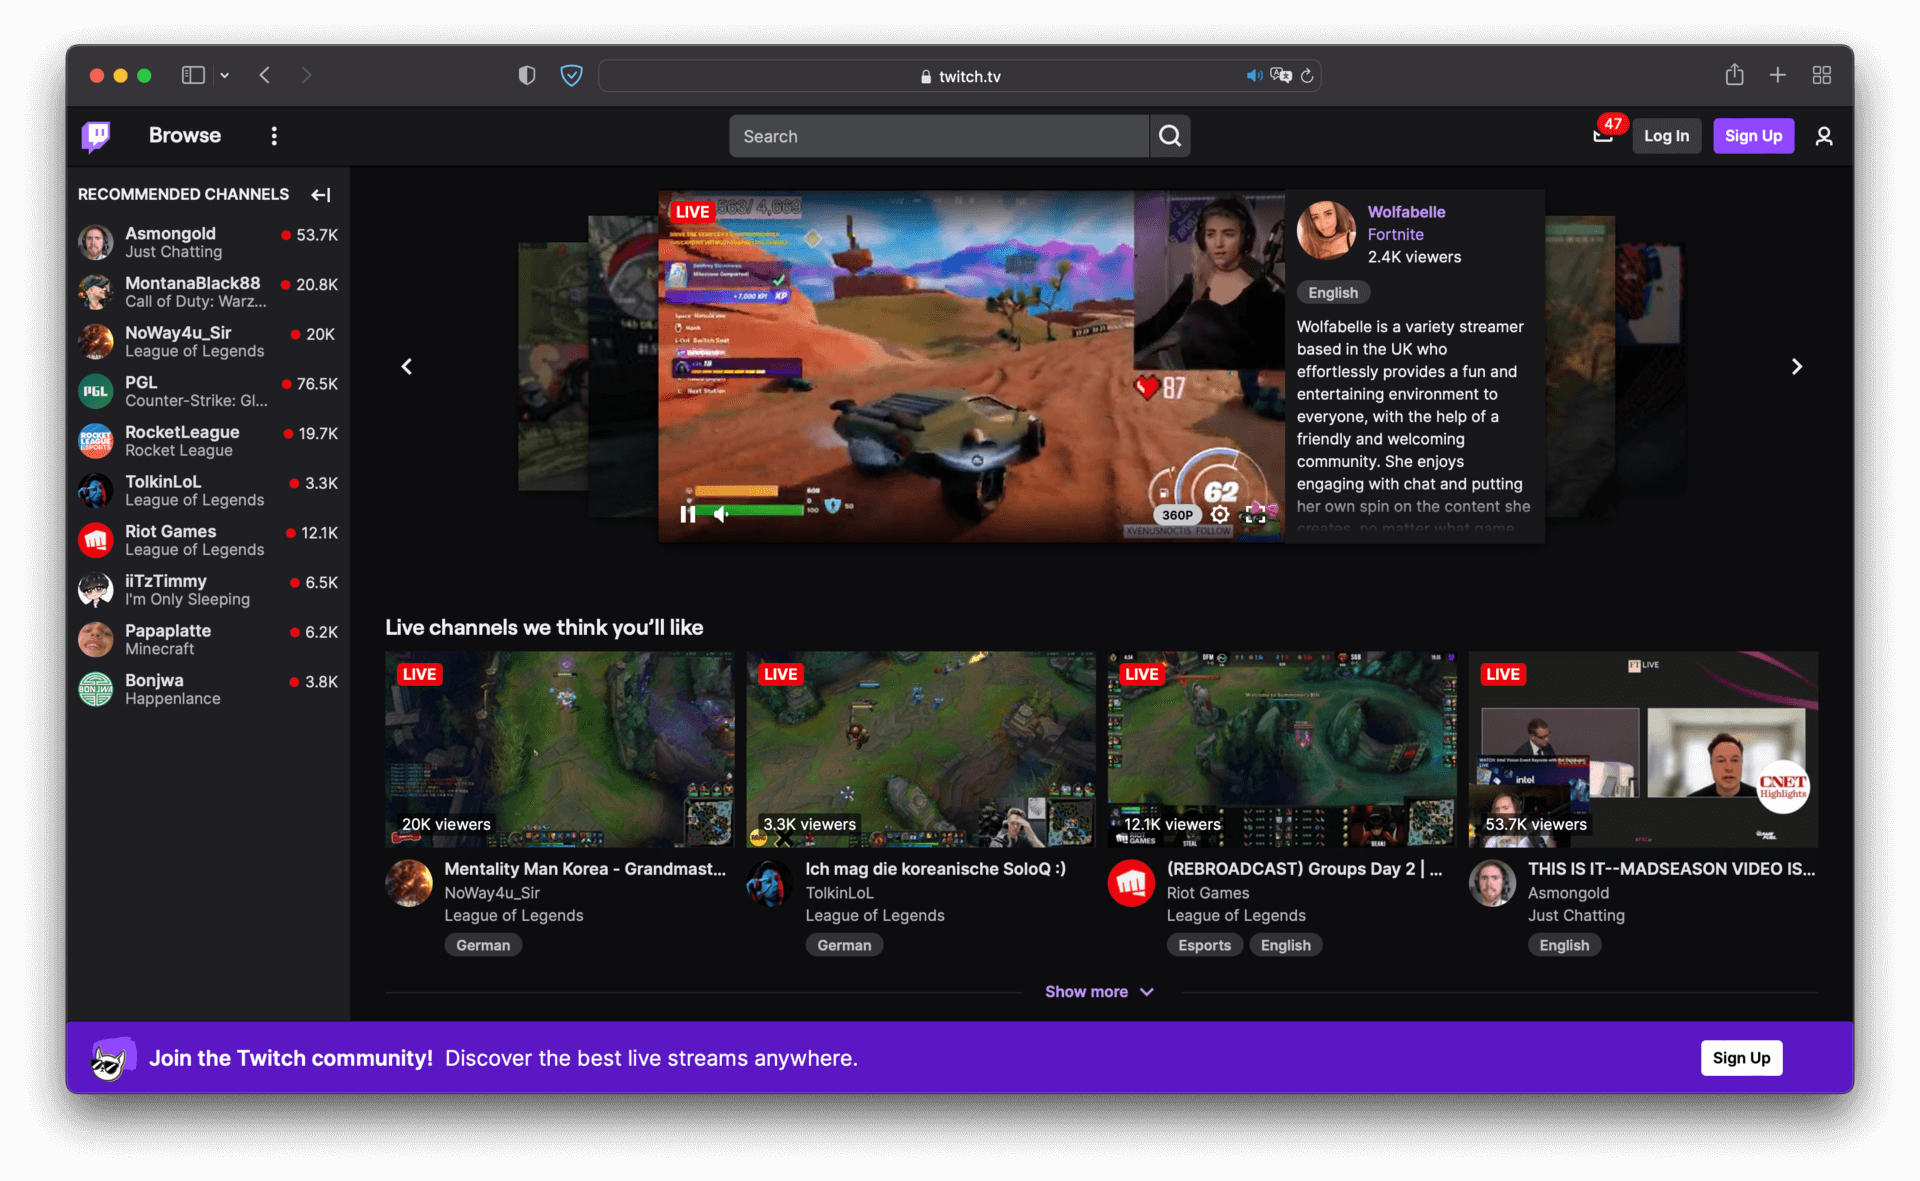Open Riot Games channel in sidebar
The image size is (1920, 1181).
(x=209, y=540)
